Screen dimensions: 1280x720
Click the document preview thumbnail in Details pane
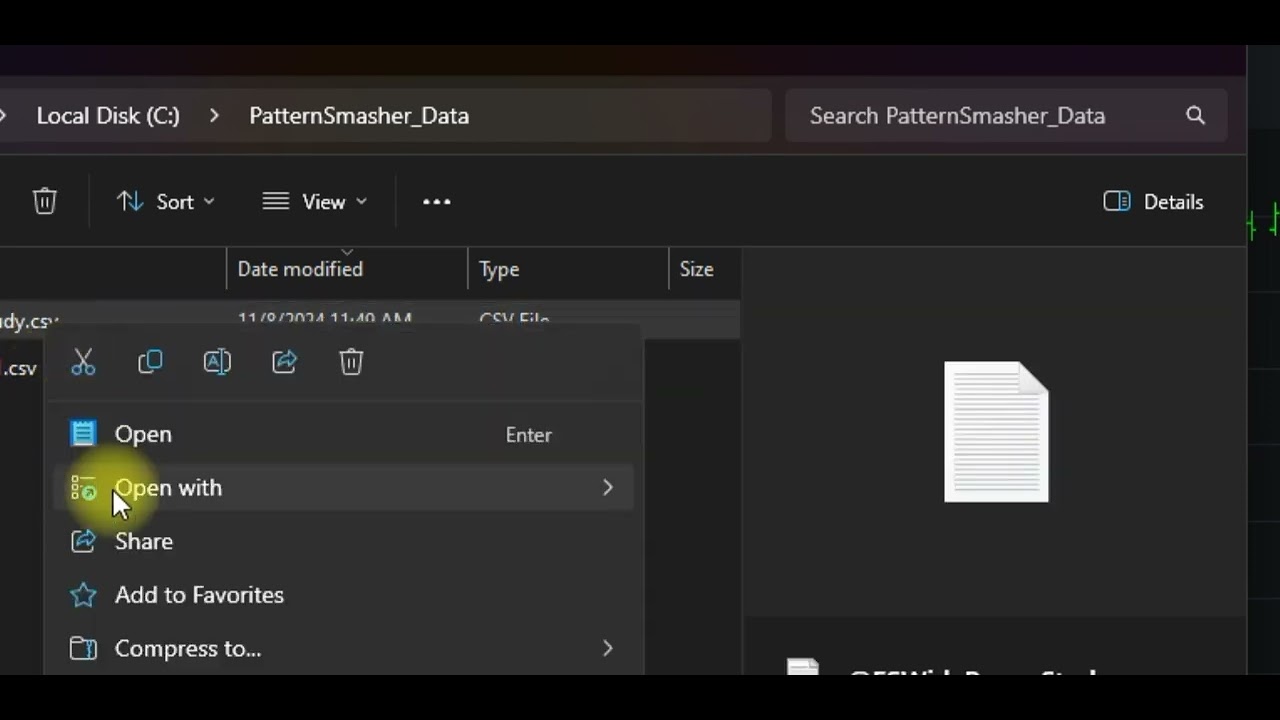tap(997, 432)
